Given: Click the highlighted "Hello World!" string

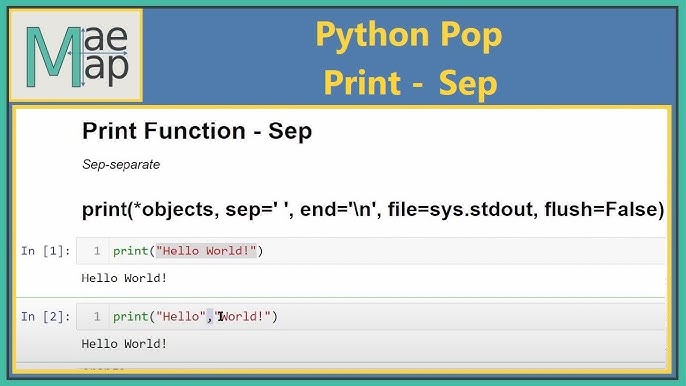Looking at the screenshot, I should tap(206, 251).
